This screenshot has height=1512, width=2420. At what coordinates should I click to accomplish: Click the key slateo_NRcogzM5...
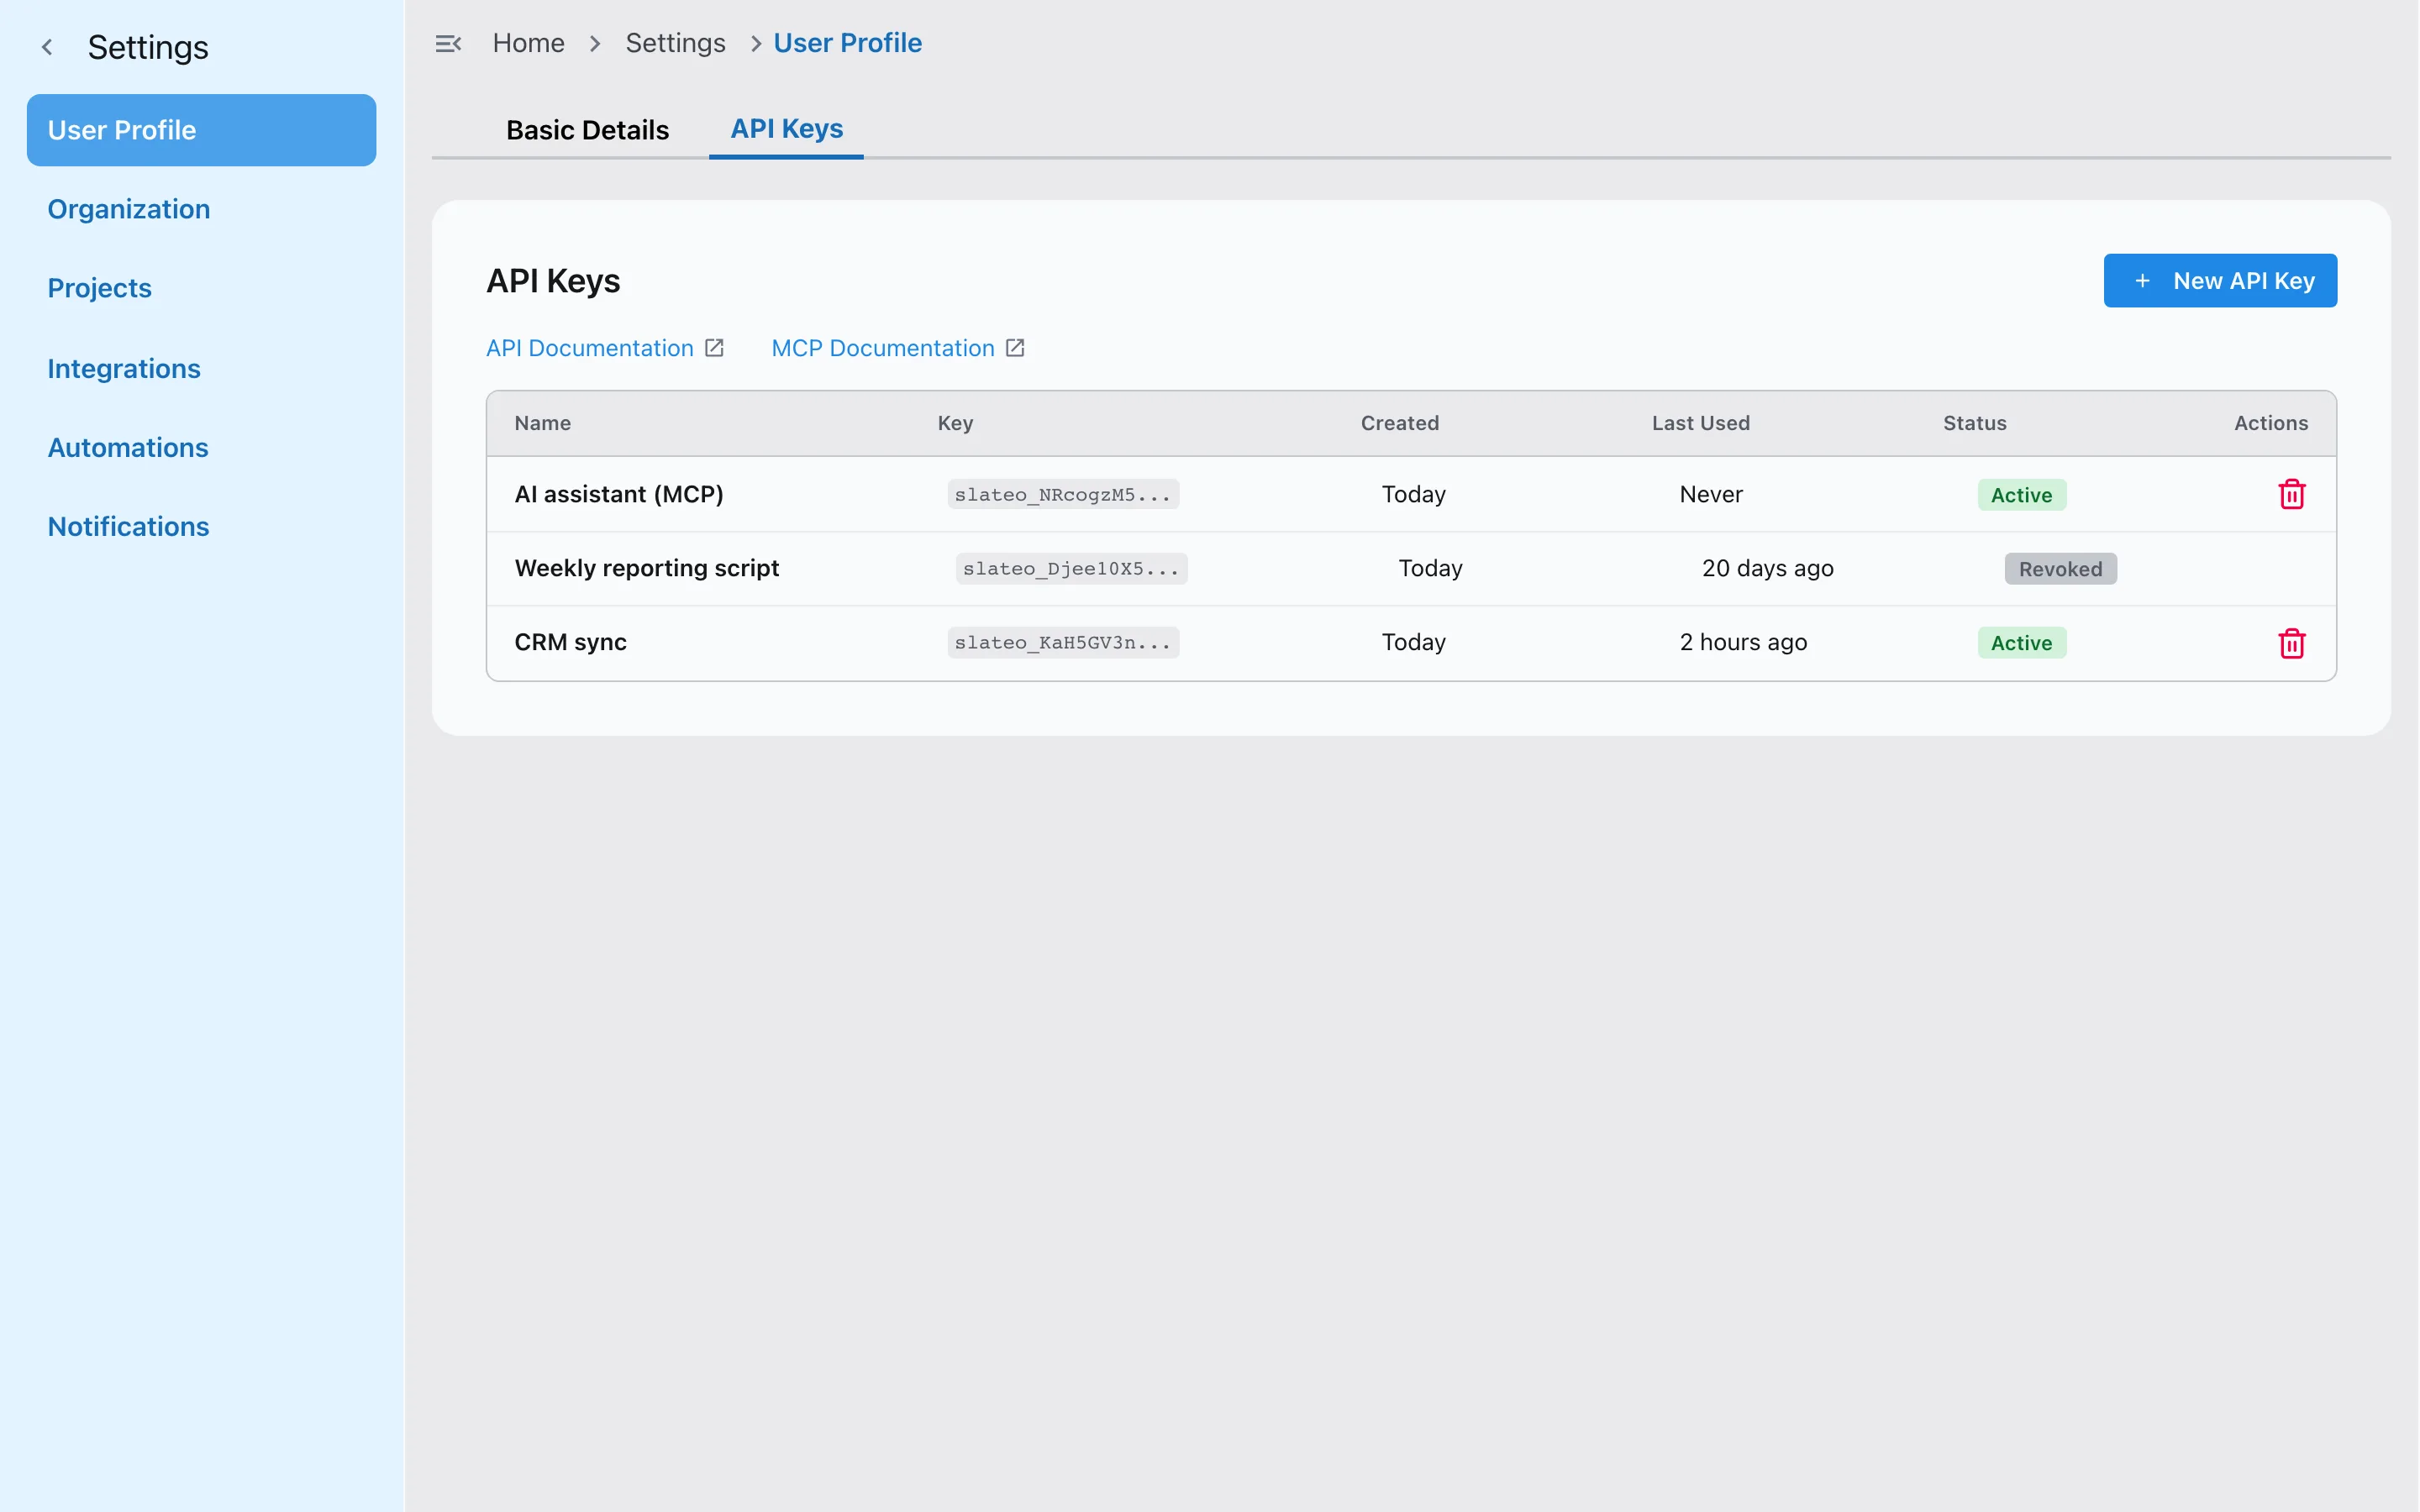tap(1063, 494)
